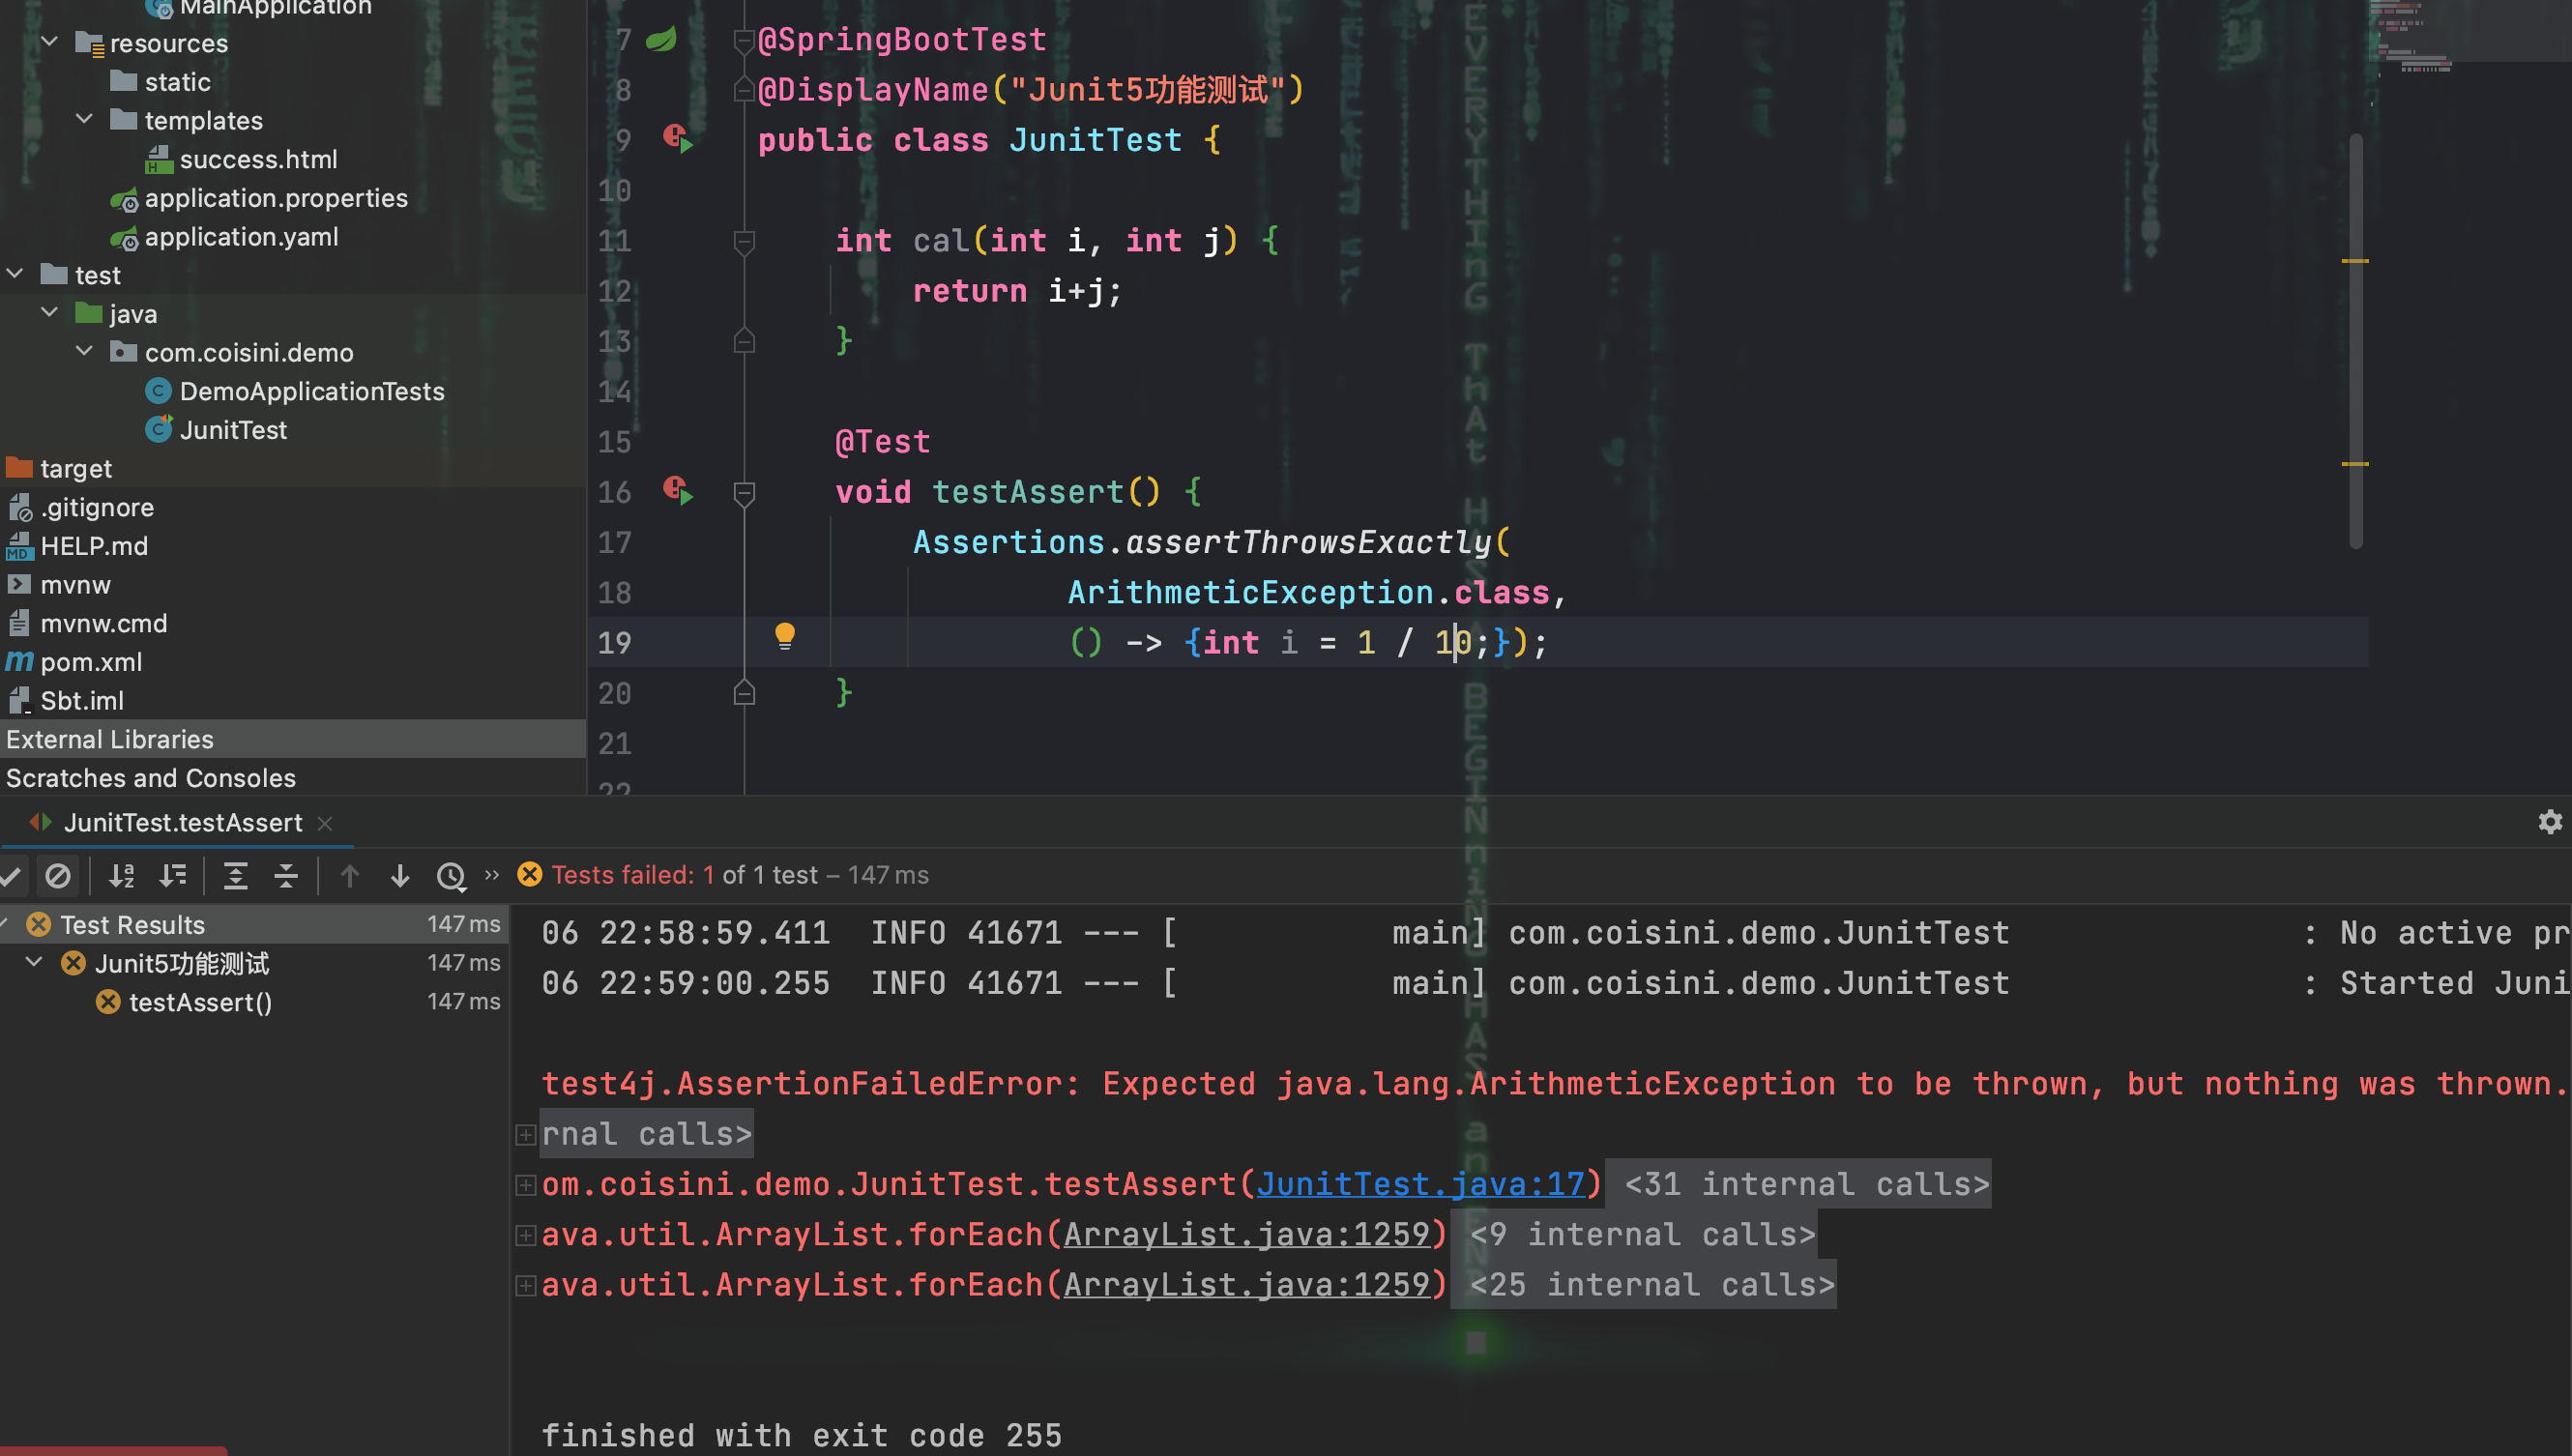Click the run gutter icon beside class JunitTest

click(678, 138)
